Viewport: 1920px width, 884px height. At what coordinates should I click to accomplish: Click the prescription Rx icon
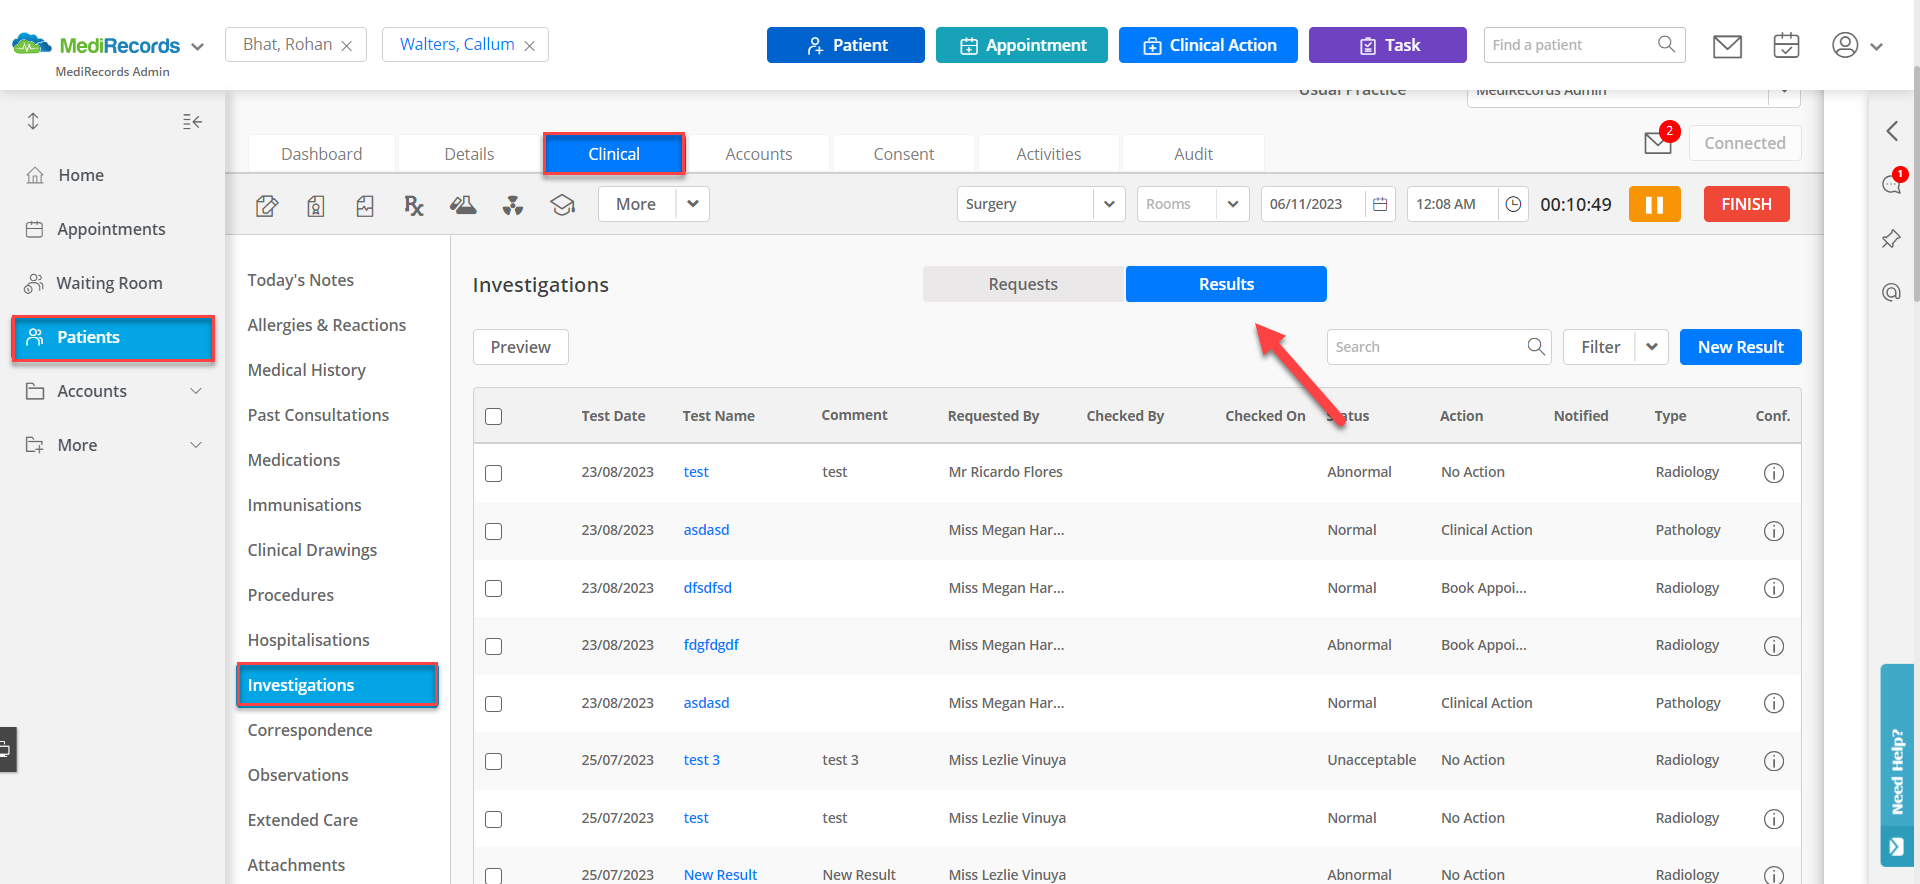point(414,205)
